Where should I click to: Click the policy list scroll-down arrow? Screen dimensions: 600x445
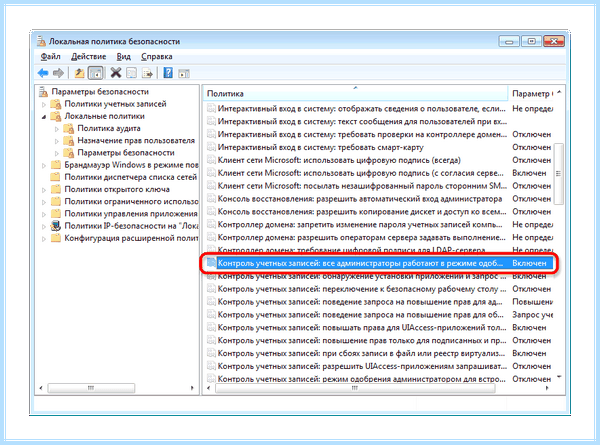[559, 377]
